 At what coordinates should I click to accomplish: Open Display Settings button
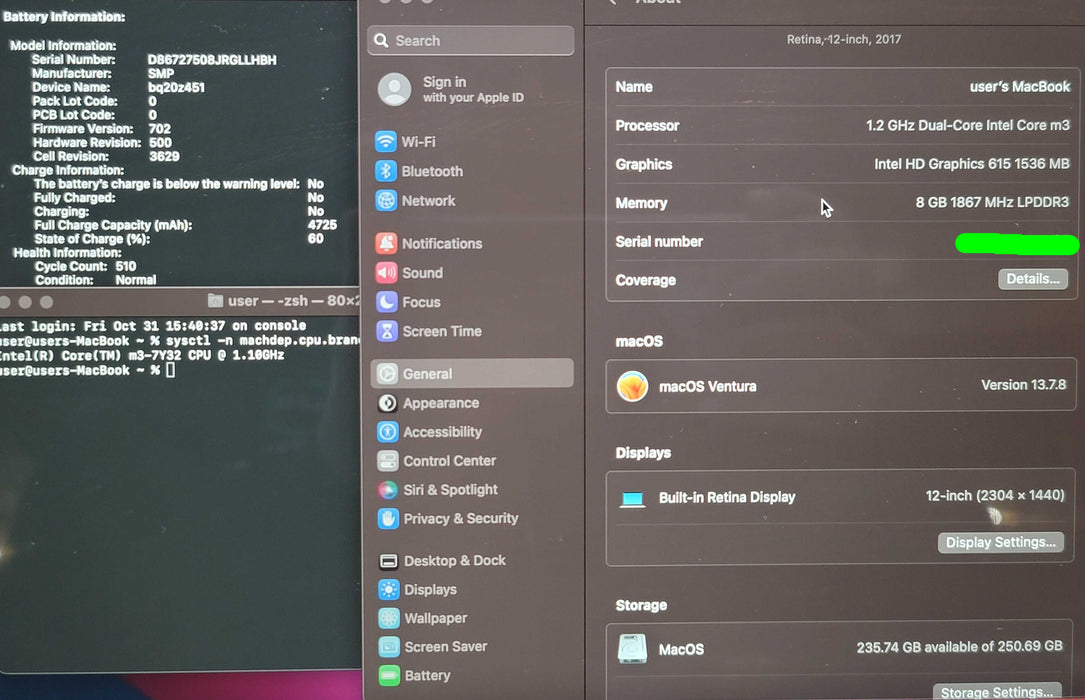coord(1001,542)
